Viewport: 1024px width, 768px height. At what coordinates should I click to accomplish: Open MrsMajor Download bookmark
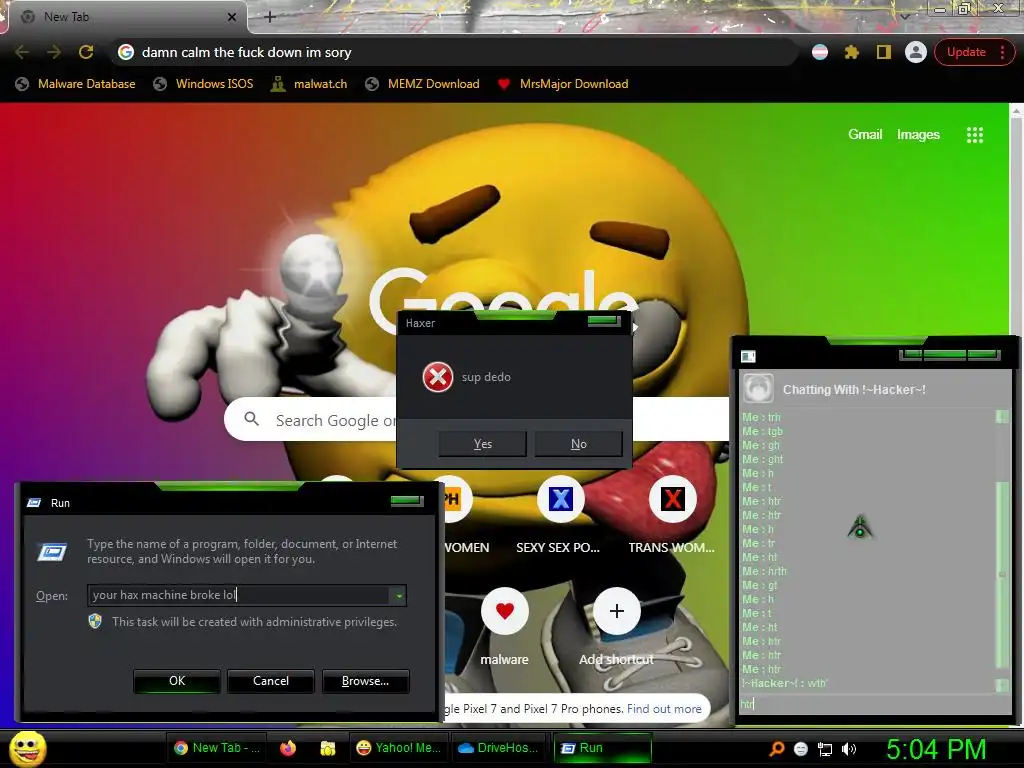562,84
